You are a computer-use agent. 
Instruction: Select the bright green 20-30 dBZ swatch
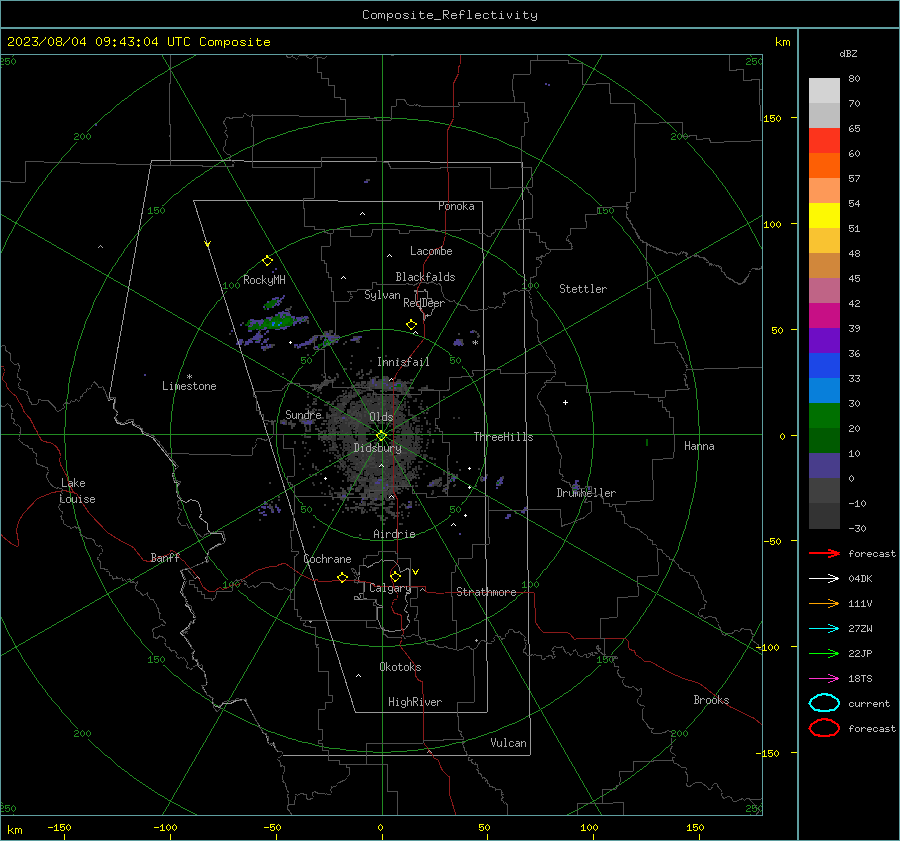824,416
